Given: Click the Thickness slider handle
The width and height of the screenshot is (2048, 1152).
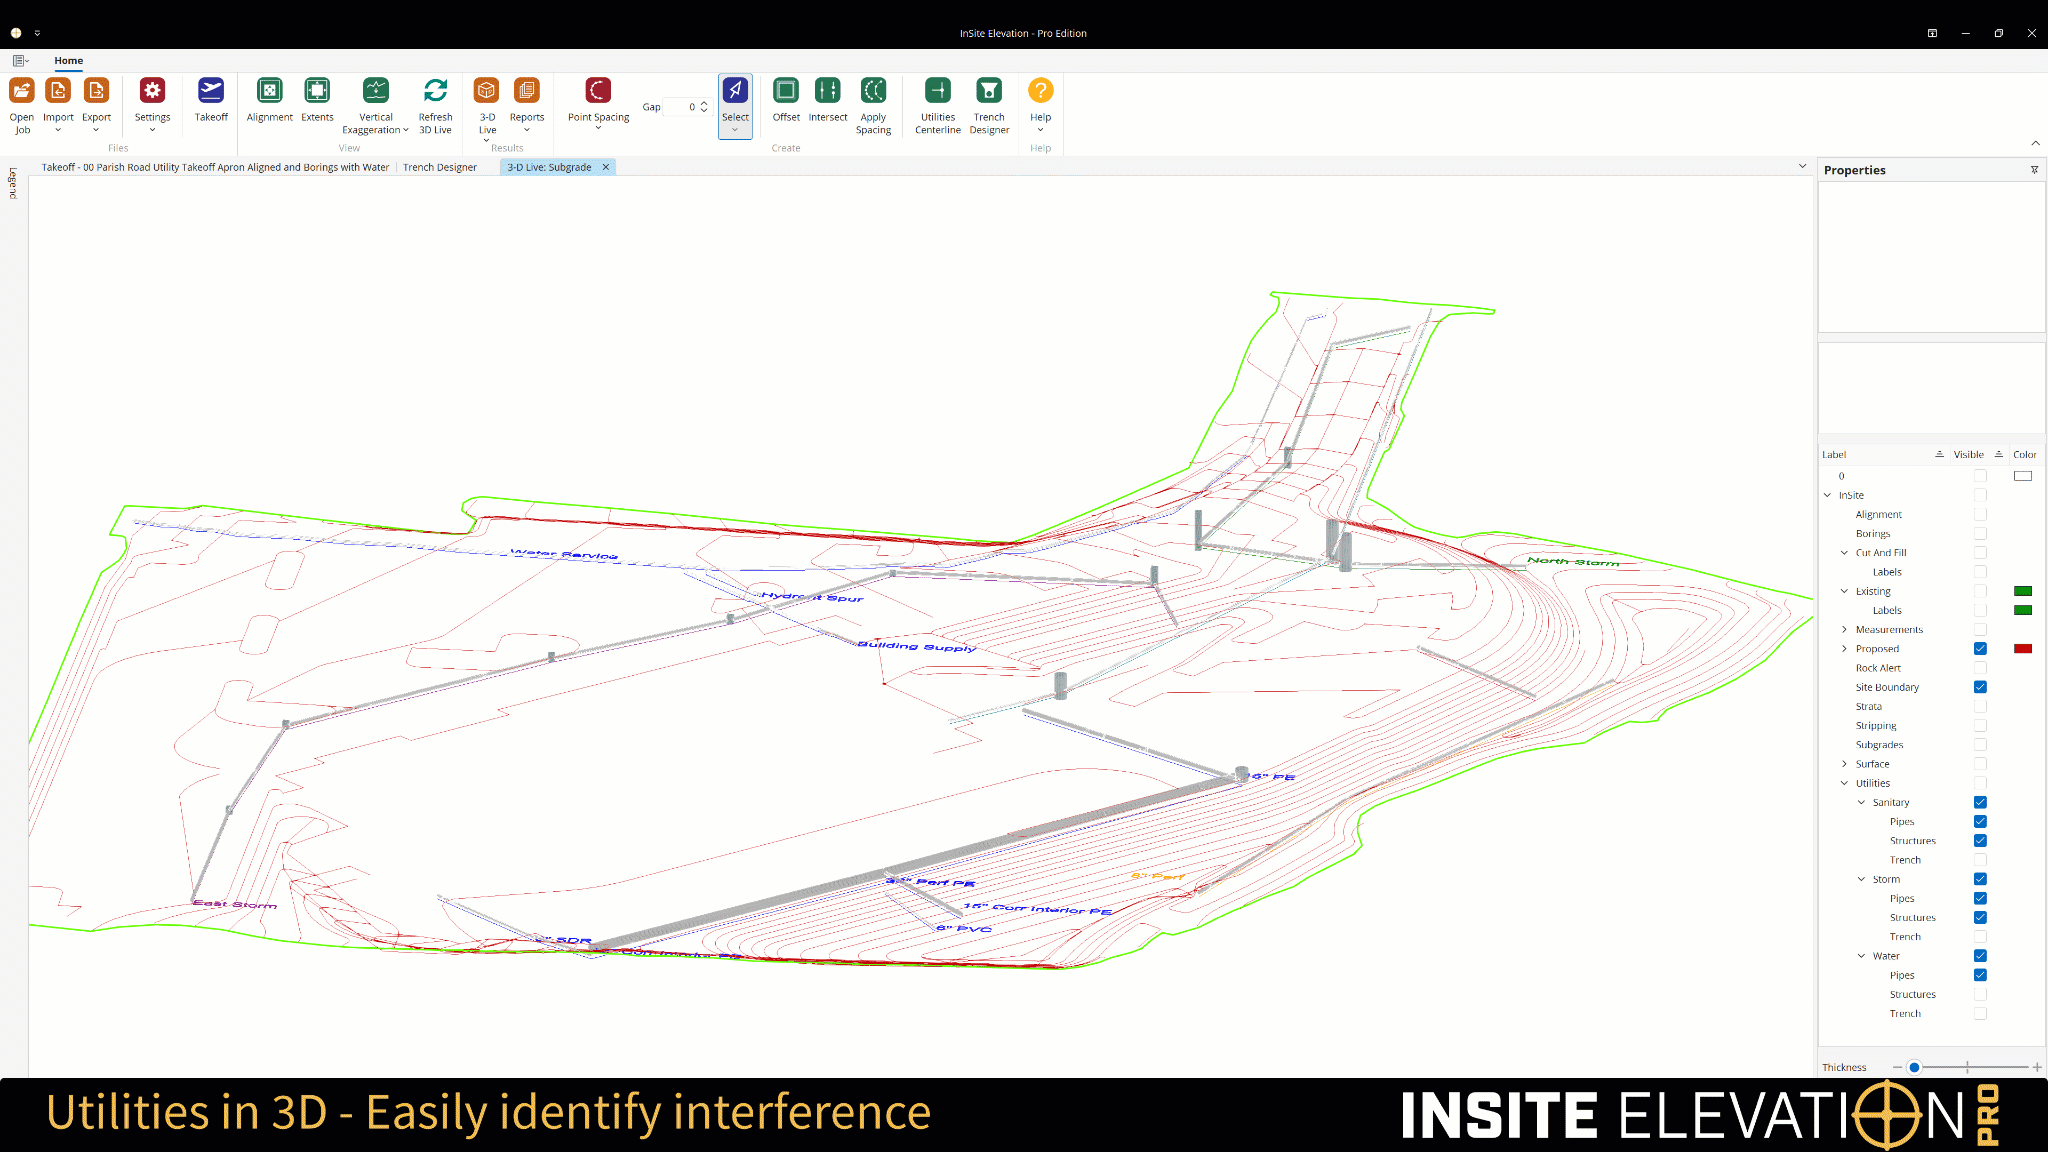Looking at the screenshot, I should (x=1914, y=1067).
